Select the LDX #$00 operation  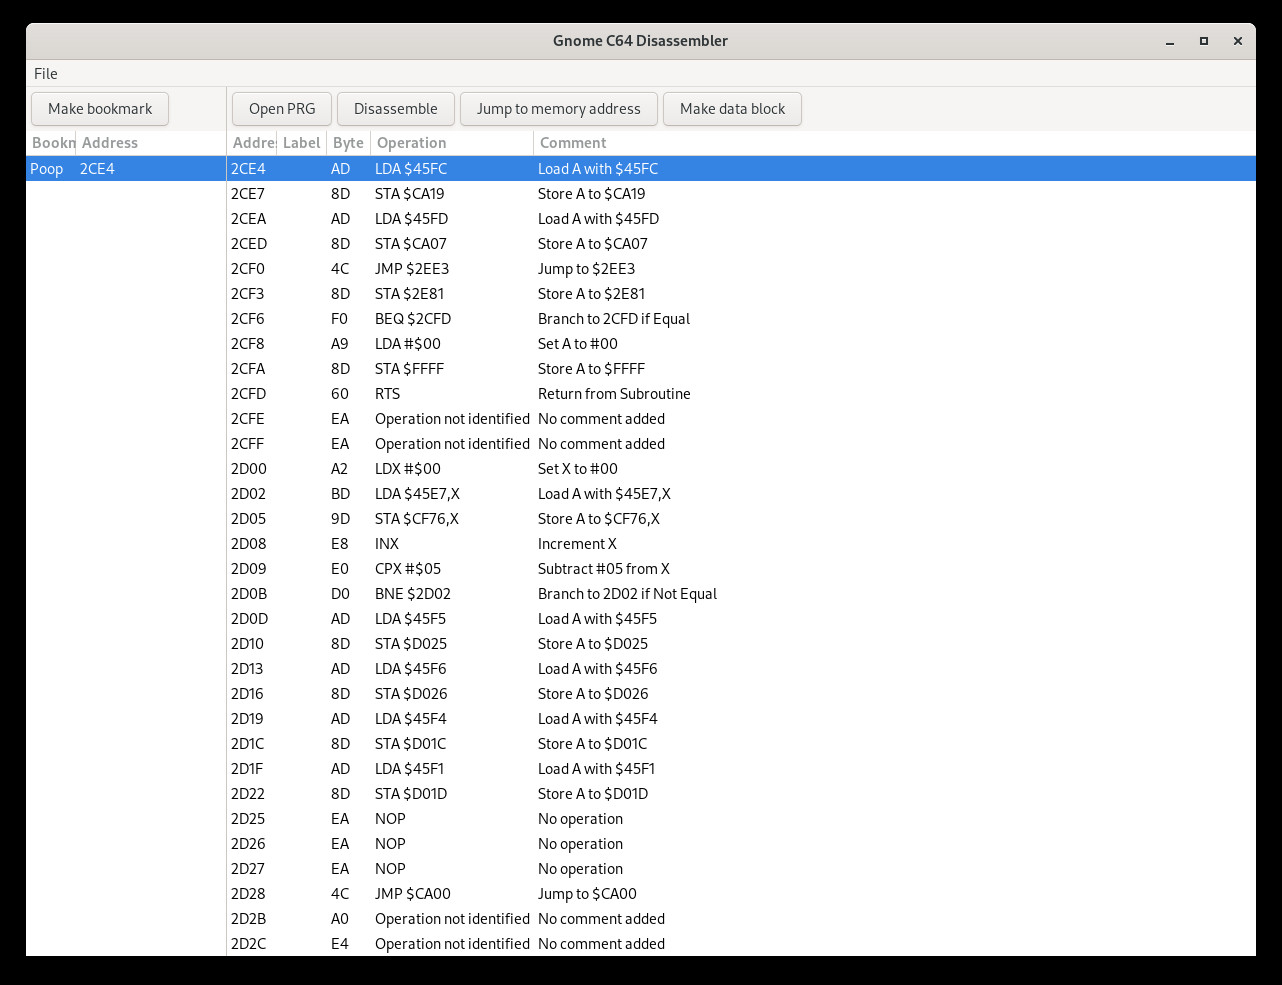pos(408,469)
